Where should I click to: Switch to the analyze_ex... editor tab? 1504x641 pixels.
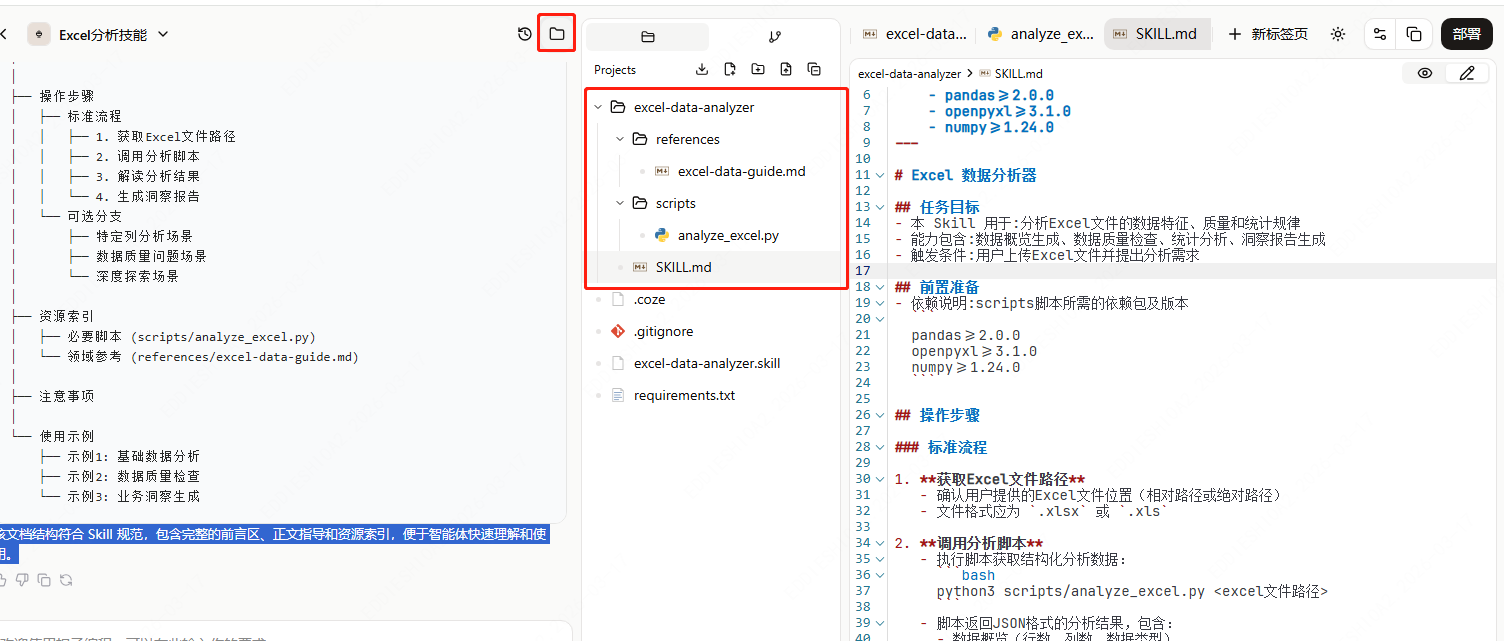1040,34
